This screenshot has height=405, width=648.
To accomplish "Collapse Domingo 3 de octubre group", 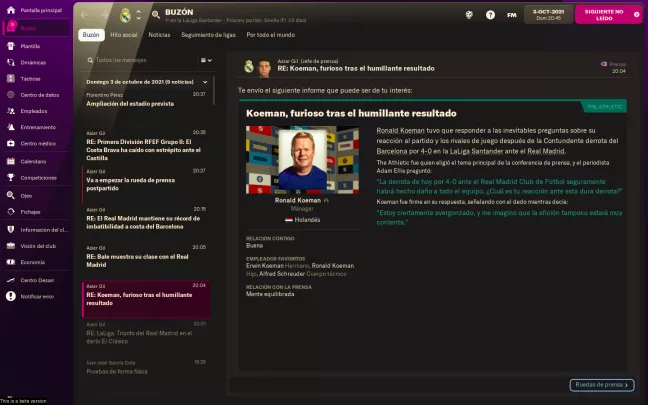I will click(205, 82).
